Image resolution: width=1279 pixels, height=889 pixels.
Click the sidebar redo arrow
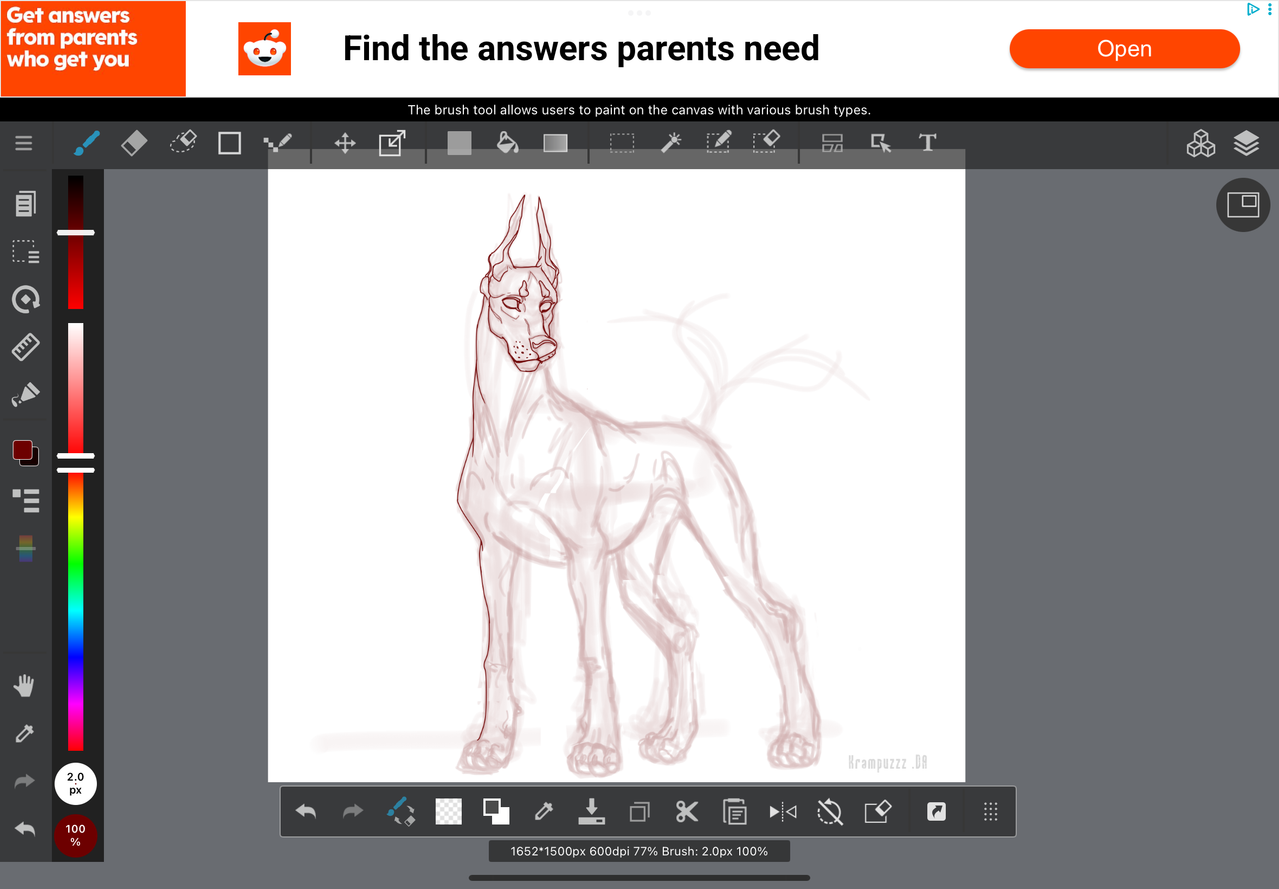[25, 782]
